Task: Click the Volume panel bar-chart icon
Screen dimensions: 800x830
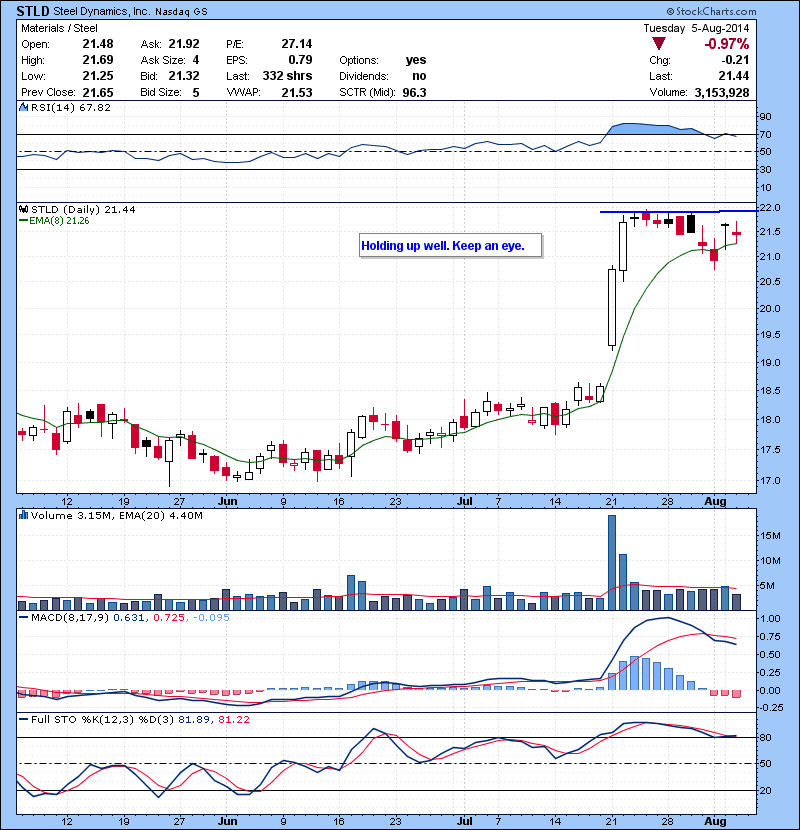Action: pyautogui.click(x=23, y=515)
